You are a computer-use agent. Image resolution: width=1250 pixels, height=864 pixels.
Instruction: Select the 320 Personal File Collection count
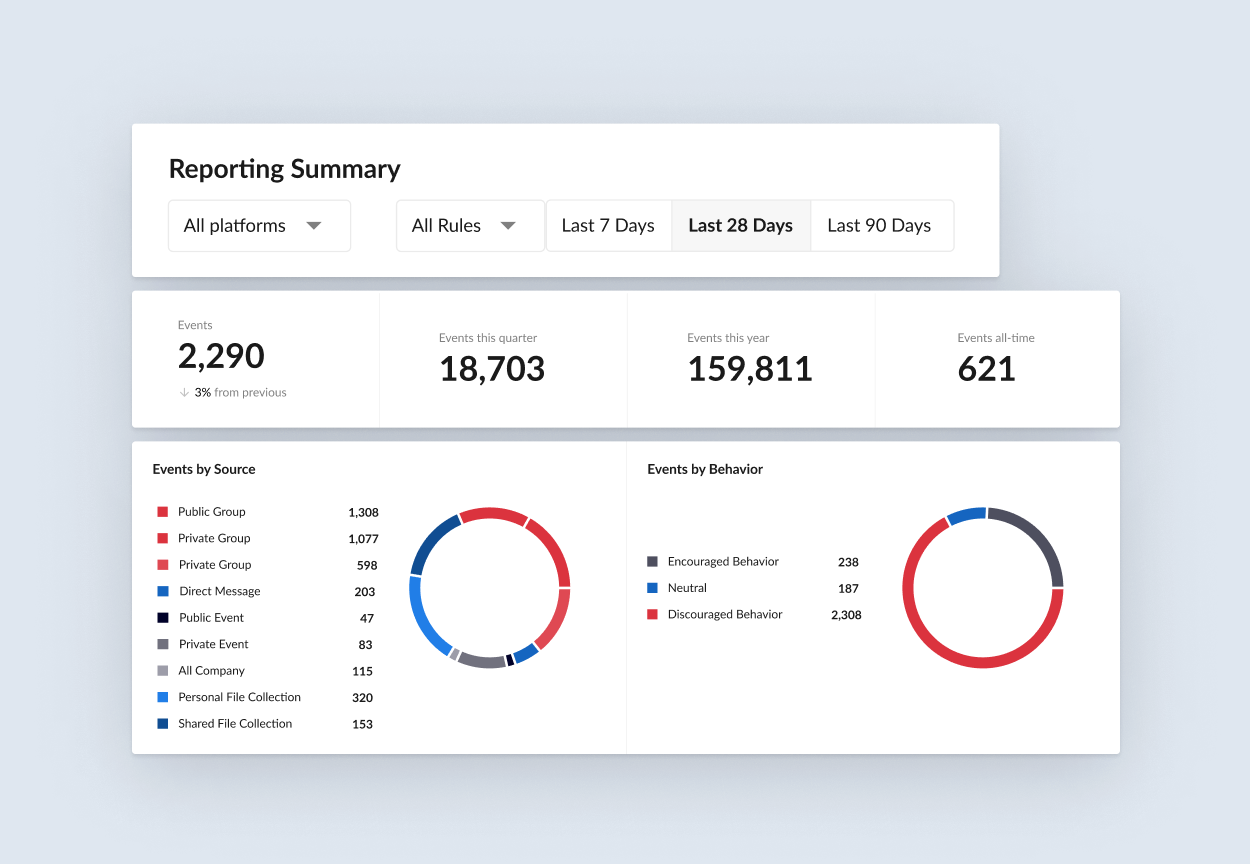(x=362, y=698)
